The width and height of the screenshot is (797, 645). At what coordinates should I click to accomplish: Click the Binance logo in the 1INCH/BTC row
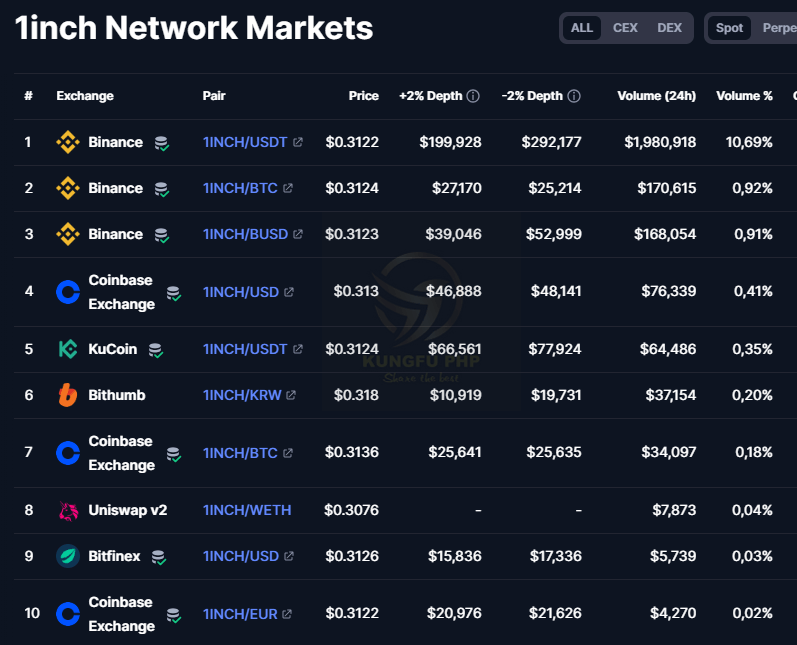tap(68, 188)
